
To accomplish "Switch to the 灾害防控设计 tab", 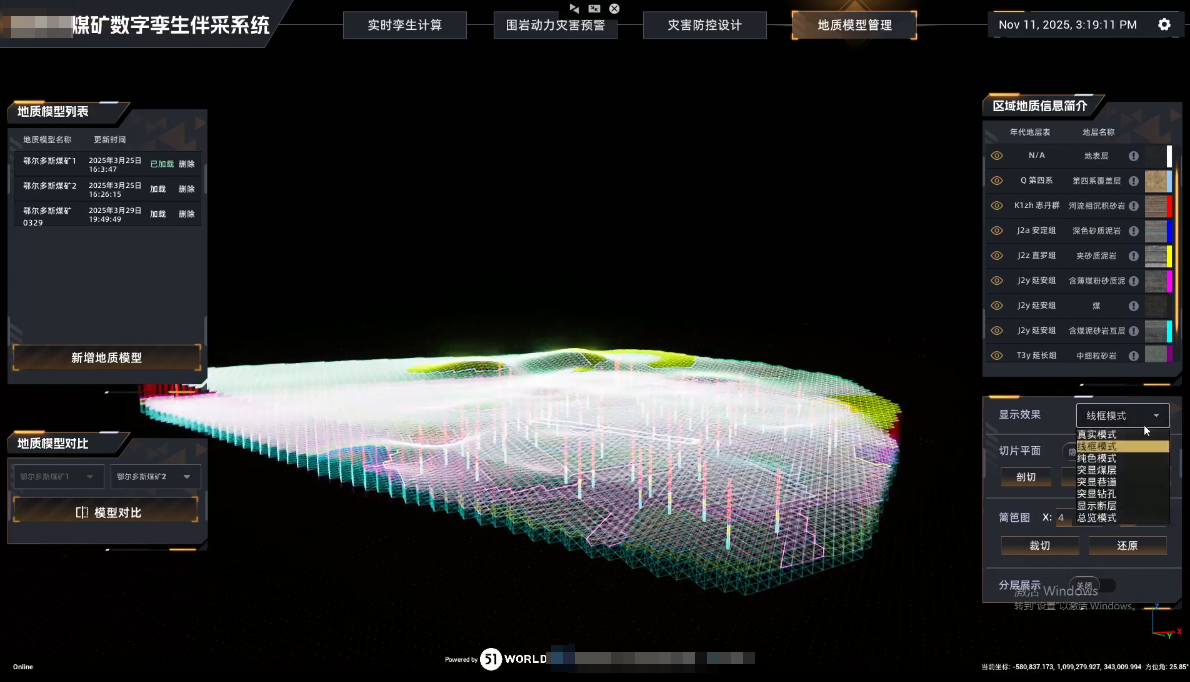I will (705, 25).
